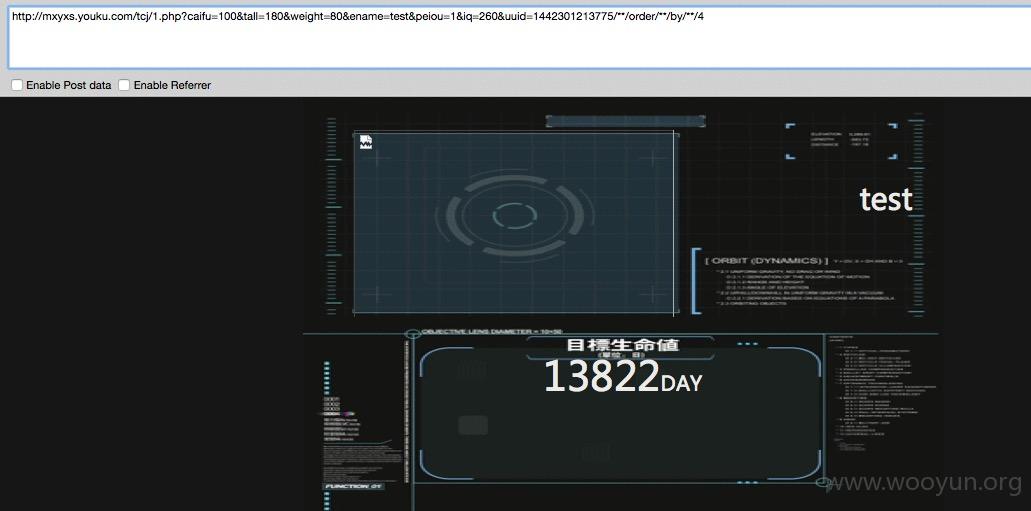Viewport: 1031px width, 511px height.
Task: Click the www.wooyun.org watermark
Action: tap(921, 483)
